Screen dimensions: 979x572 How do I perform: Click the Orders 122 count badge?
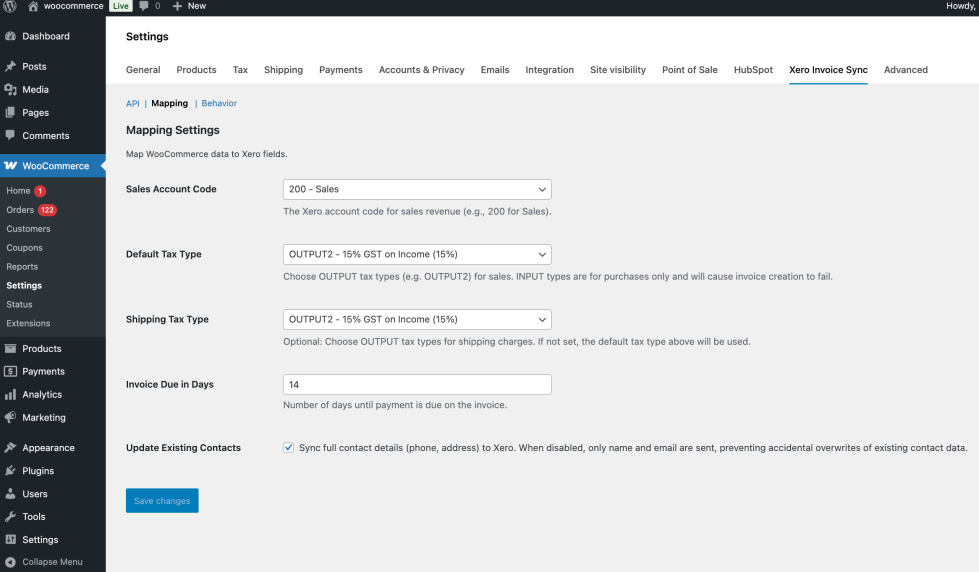[47, 210]
